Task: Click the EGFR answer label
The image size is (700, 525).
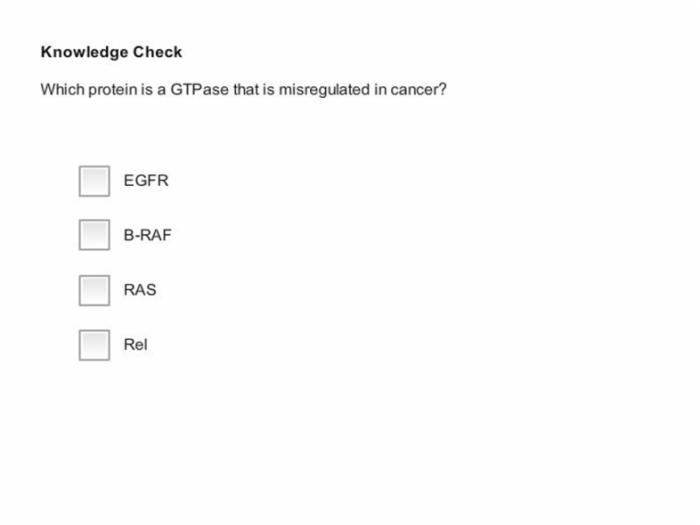Action: tap(146, 181)
